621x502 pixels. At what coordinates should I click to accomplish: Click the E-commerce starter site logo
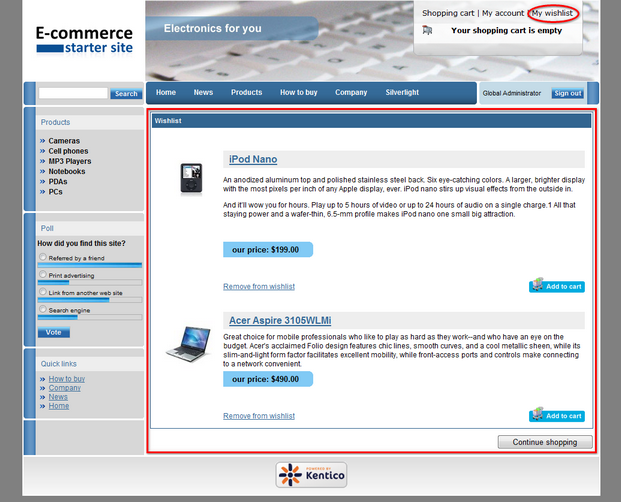[x=84, y=40]
